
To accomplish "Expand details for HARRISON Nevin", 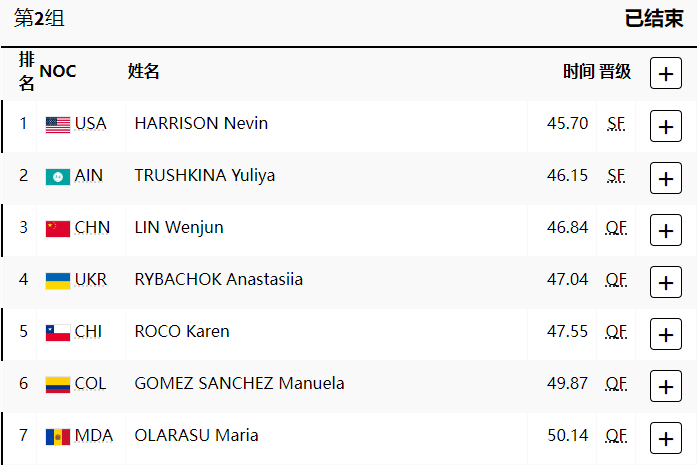I will (x=666, y=126).
